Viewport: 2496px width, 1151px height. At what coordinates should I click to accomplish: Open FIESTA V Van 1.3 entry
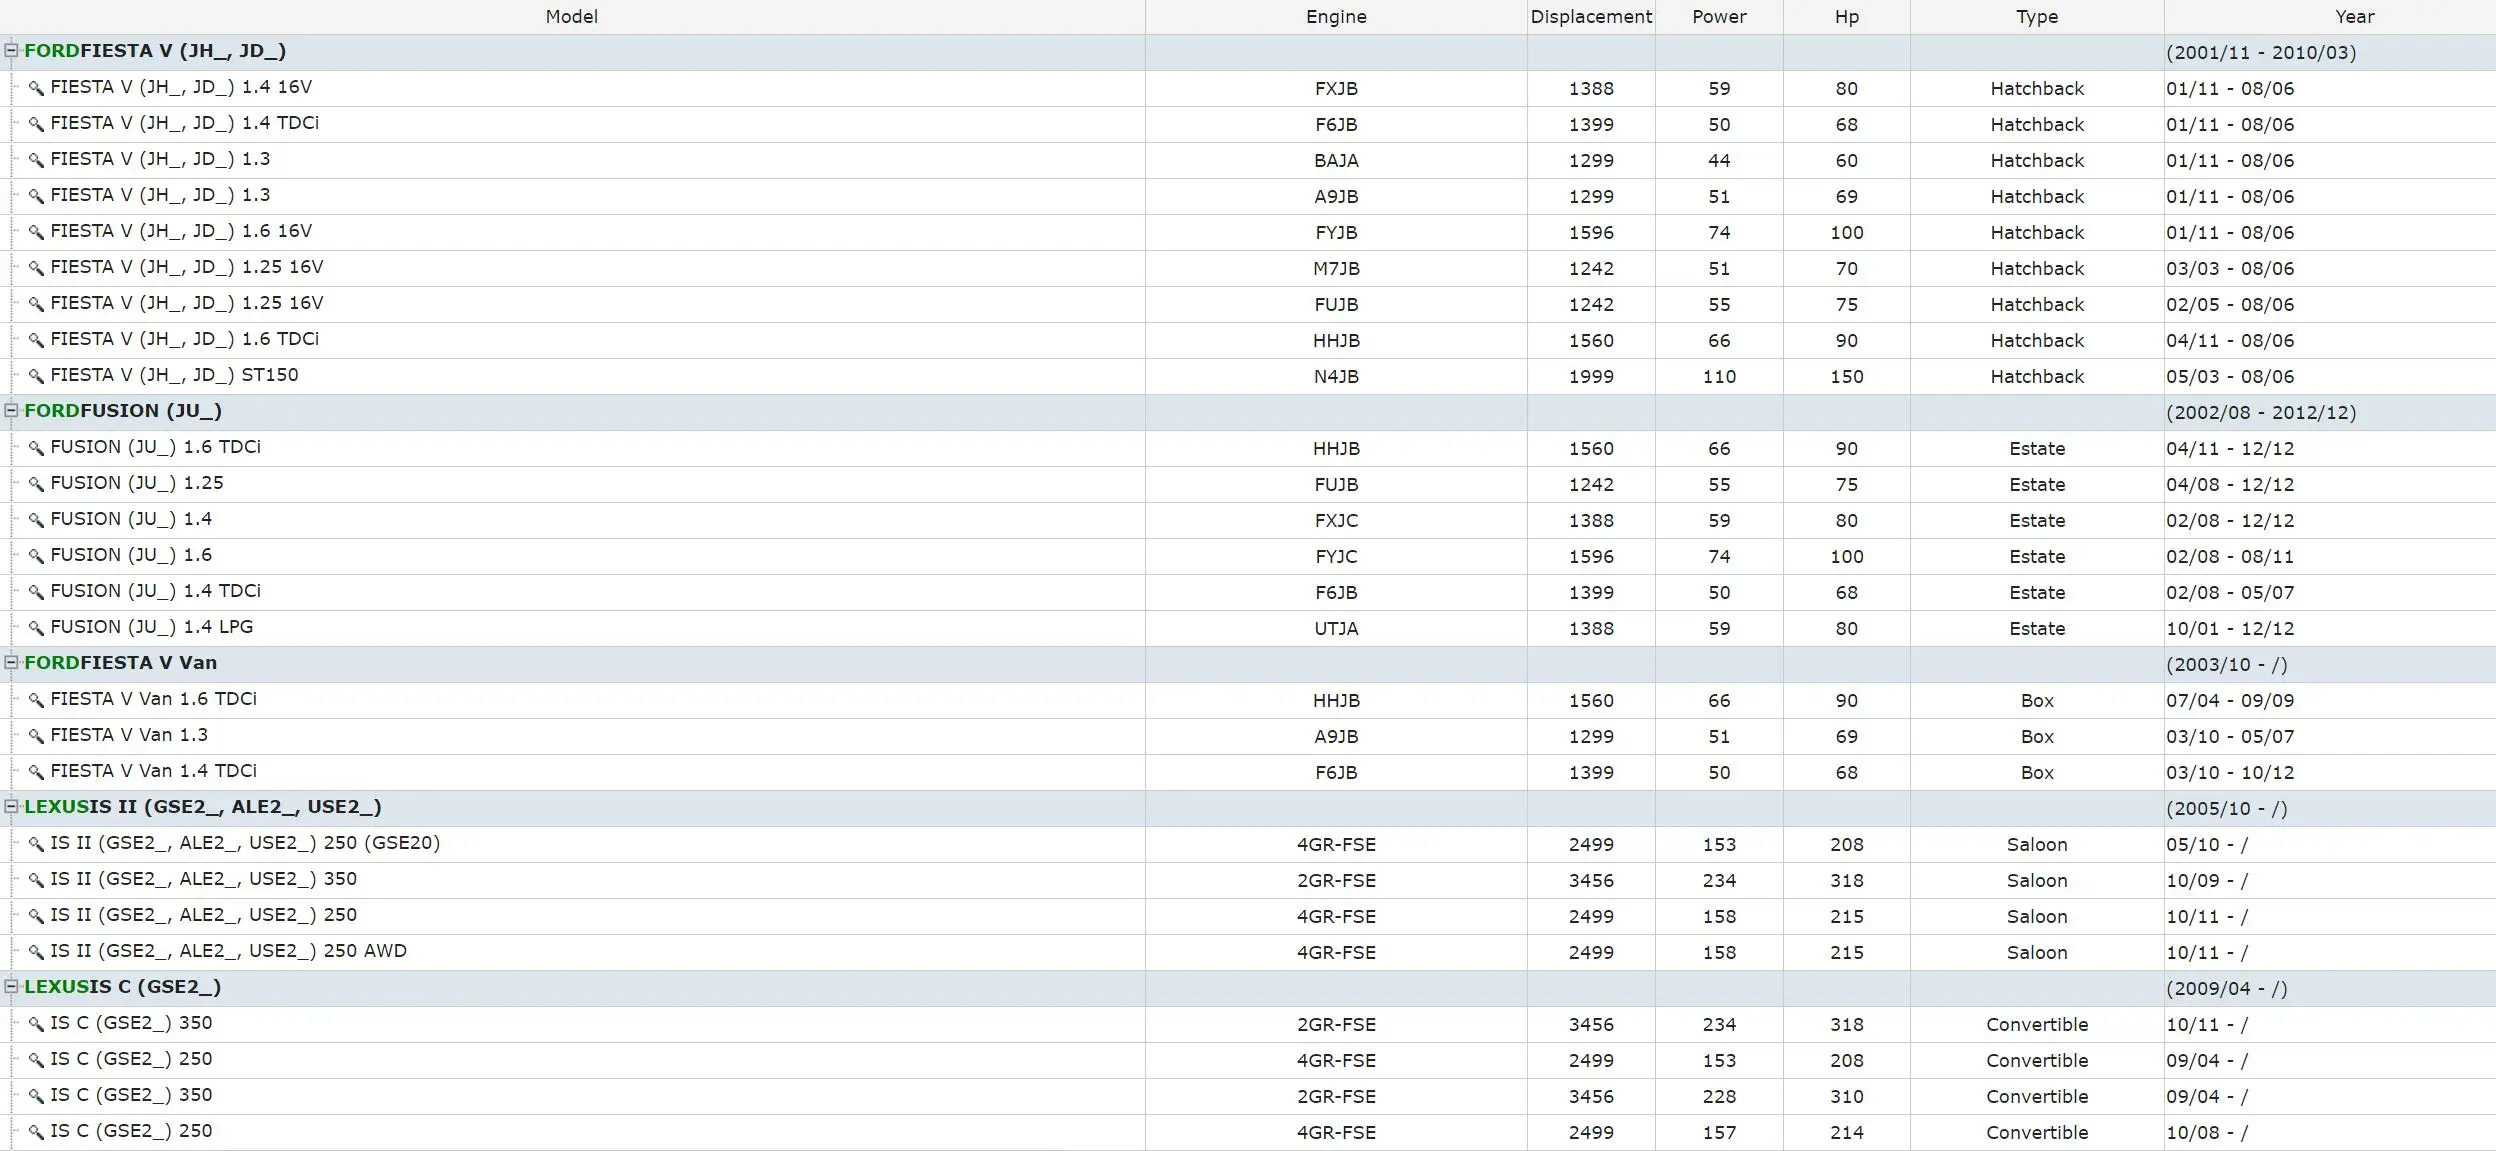click(129, 735)
